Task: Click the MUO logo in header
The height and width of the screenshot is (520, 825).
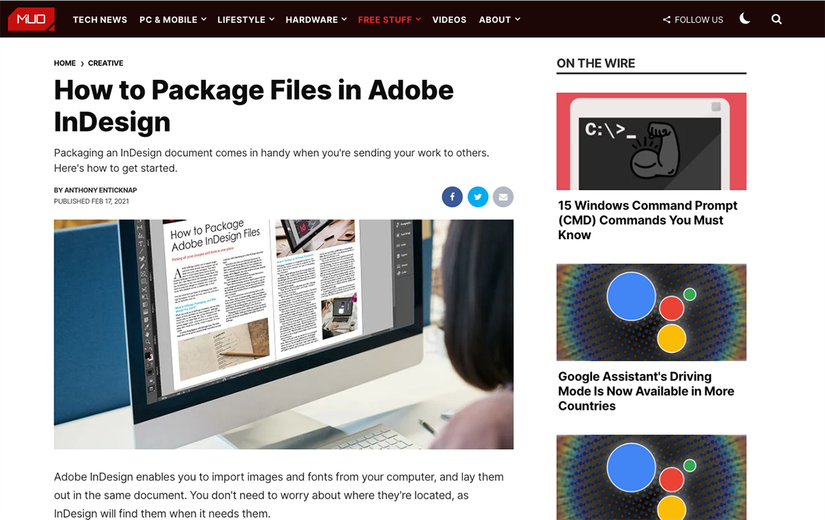Action: (x=31, y=19)
